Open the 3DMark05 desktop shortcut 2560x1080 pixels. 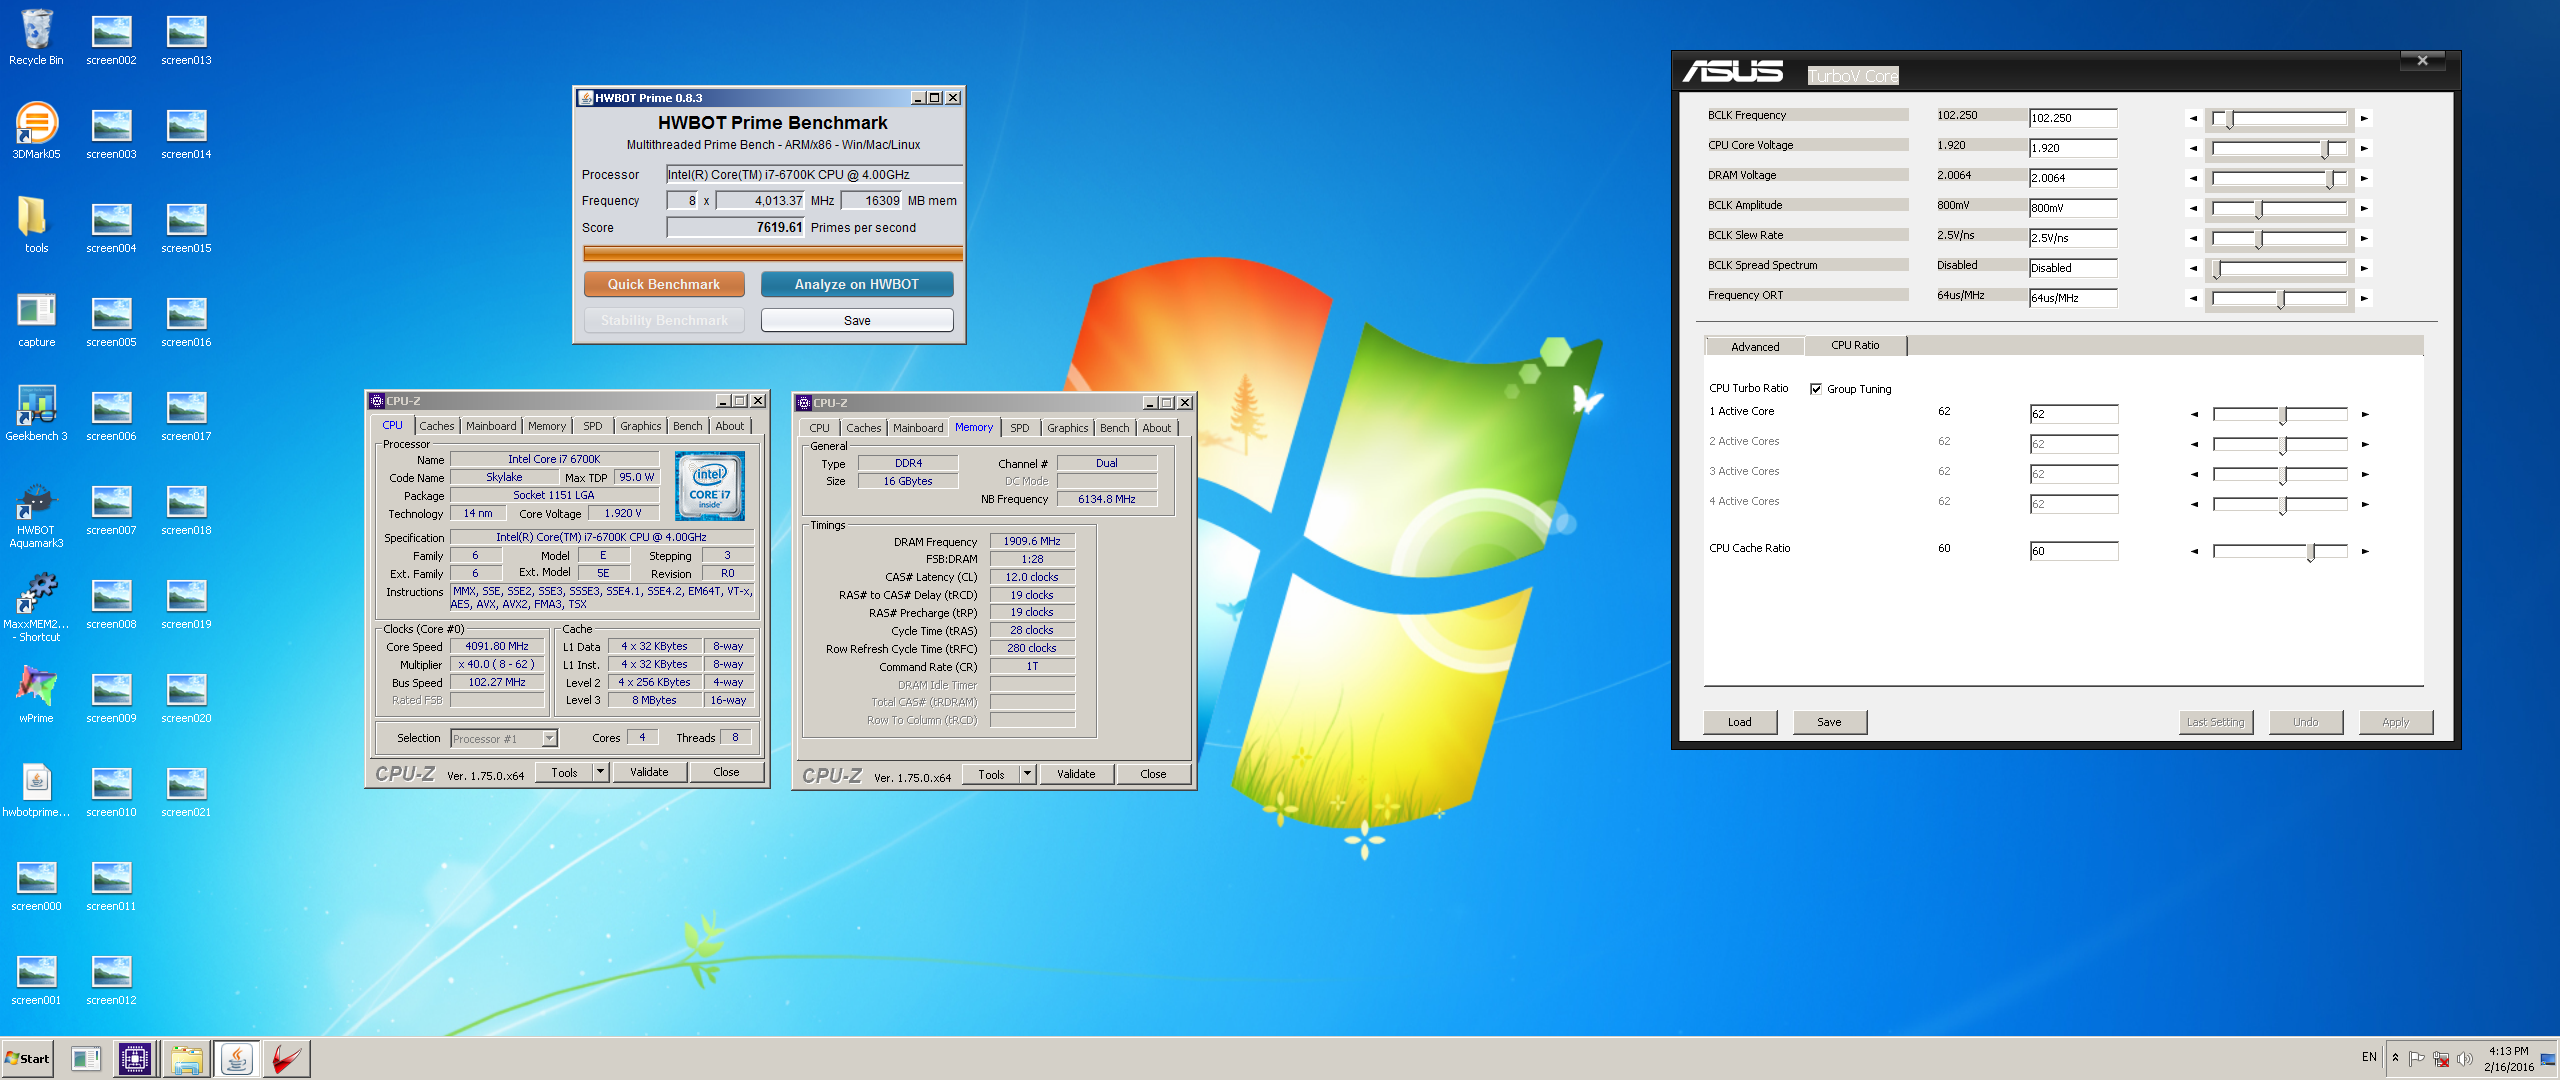[36, 131]
